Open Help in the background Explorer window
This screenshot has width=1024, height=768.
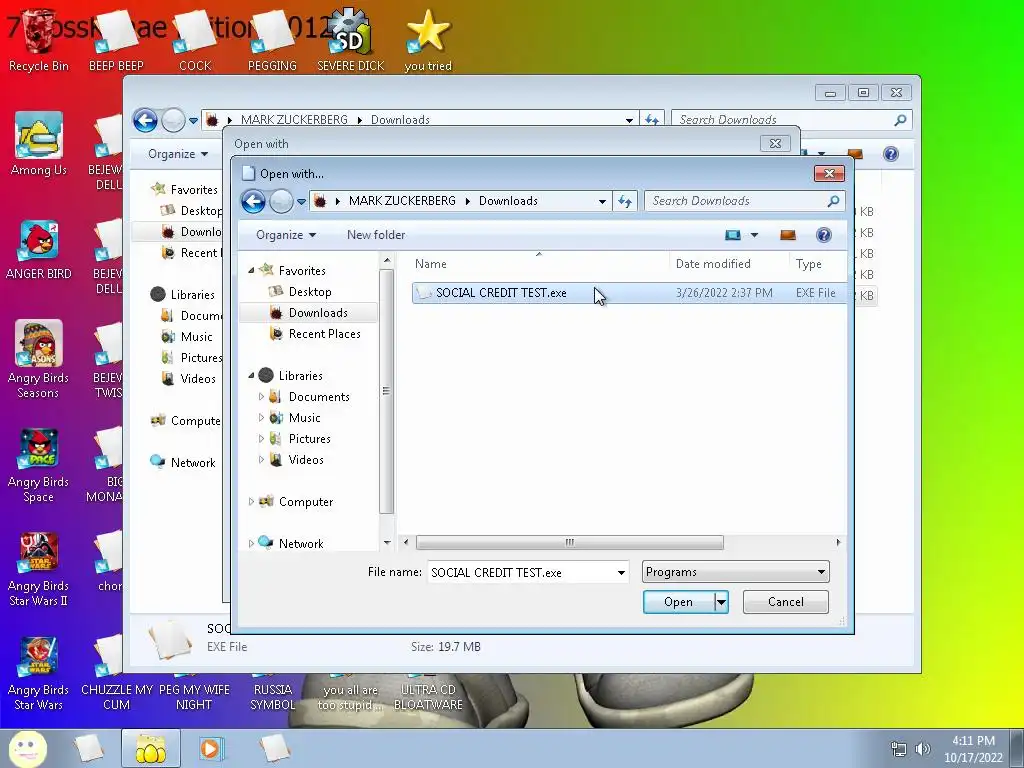(891, 154)
